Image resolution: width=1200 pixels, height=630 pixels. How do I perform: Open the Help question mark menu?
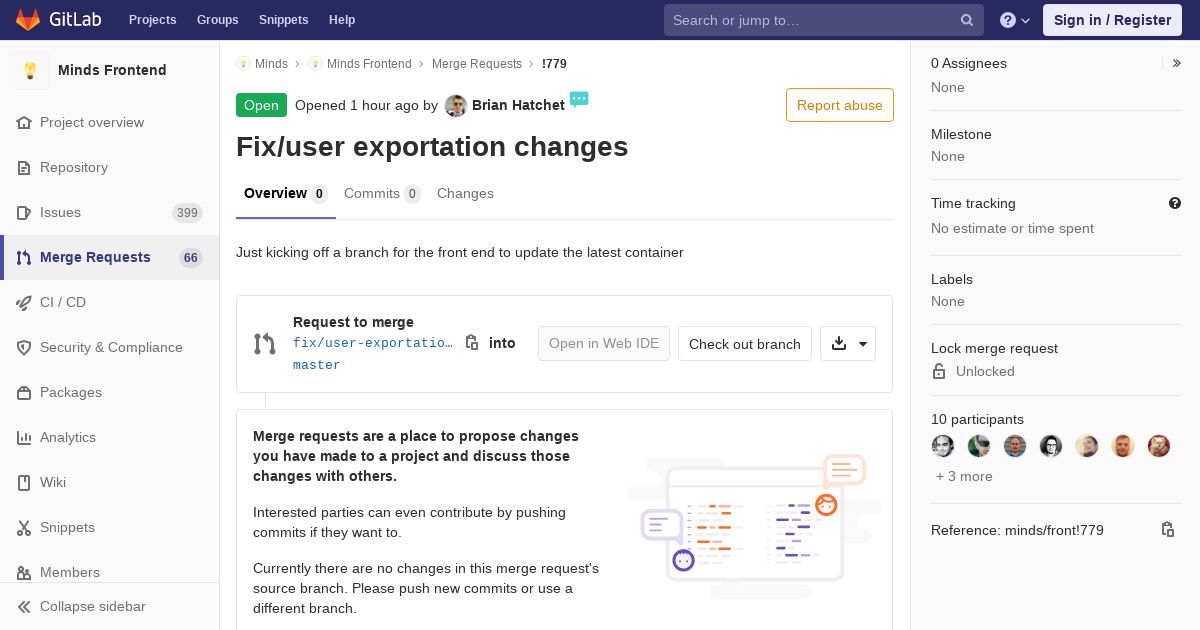click(1015, 20)
